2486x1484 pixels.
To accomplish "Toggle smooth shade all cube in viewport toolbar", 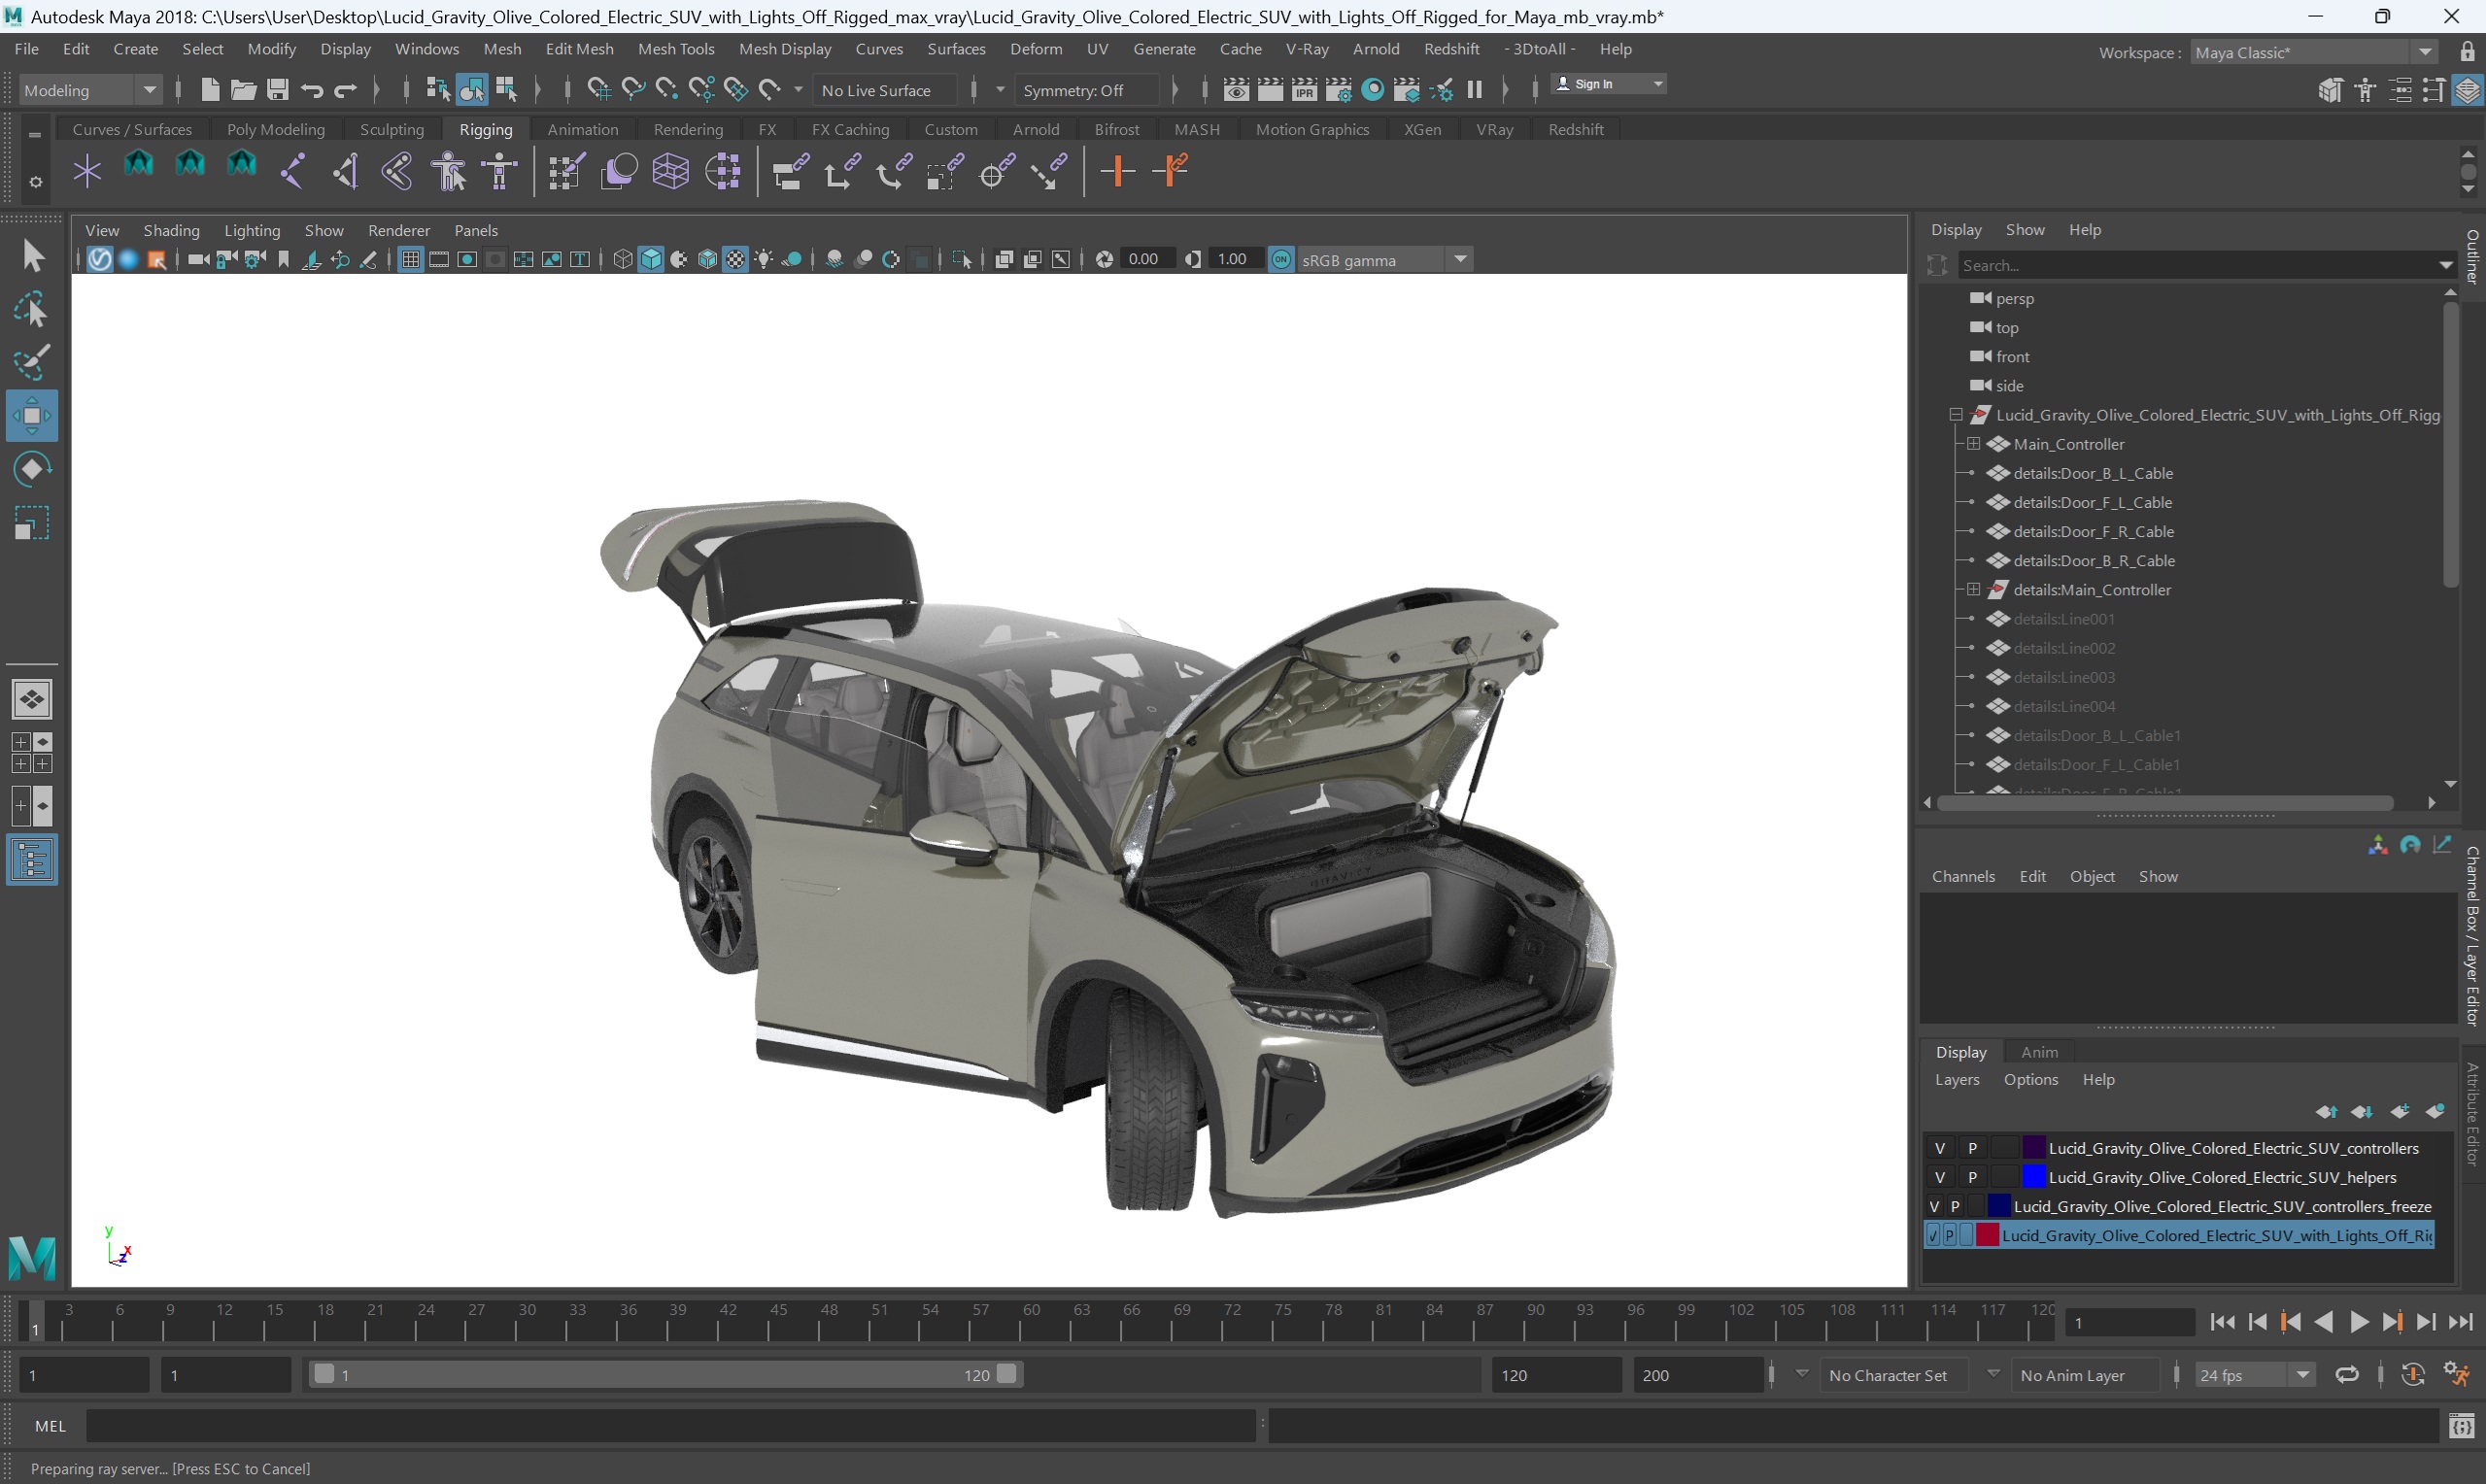I will pos(651,260).
